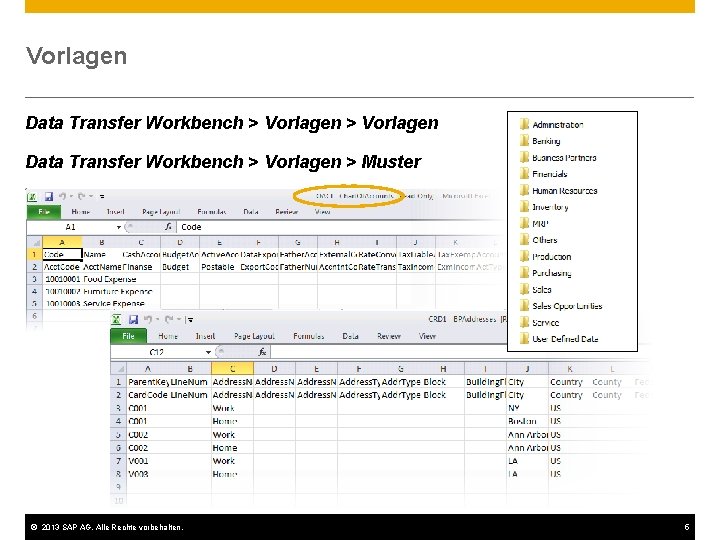Open Quick Access customize arrow, lower window
The width and height of the screenshot is (720, 540).
coord(190,320)
